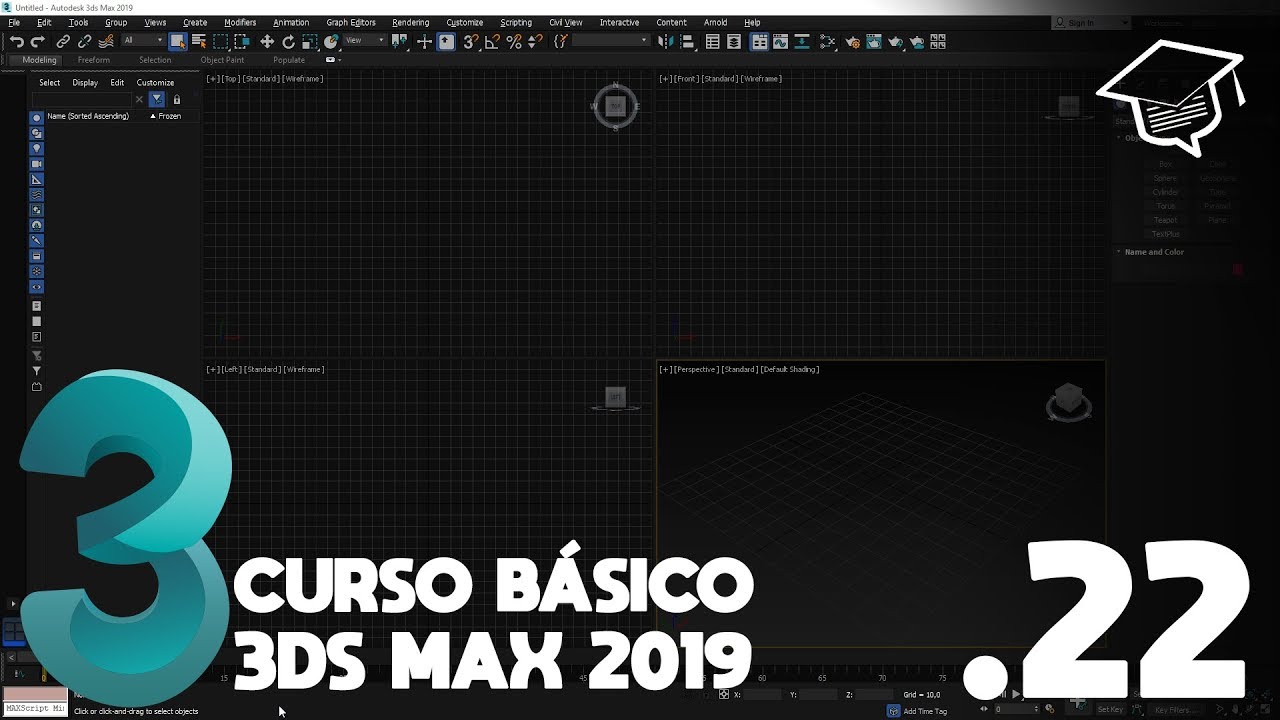Screen dimensions: 1280x720
Task: Click the Unlink Selection icon
Action: pos(84,41)
